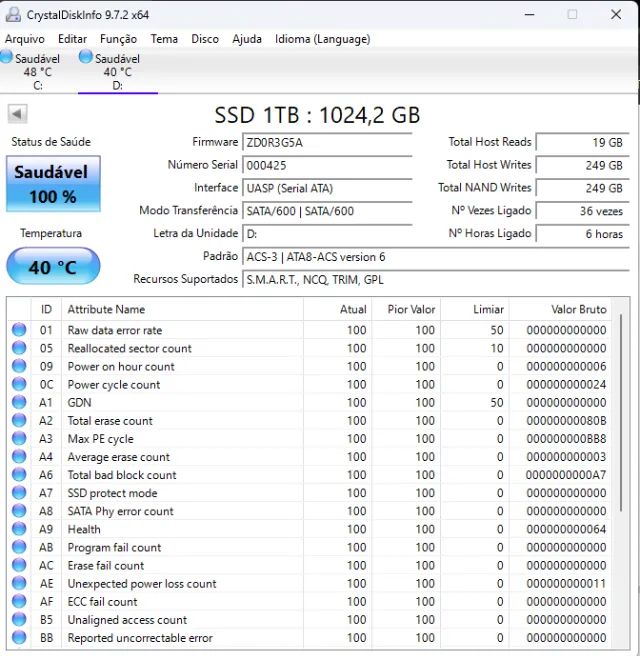Viewport: 640px width, 656px height.
Task: Click the ID column header
Action: [46, 309]
